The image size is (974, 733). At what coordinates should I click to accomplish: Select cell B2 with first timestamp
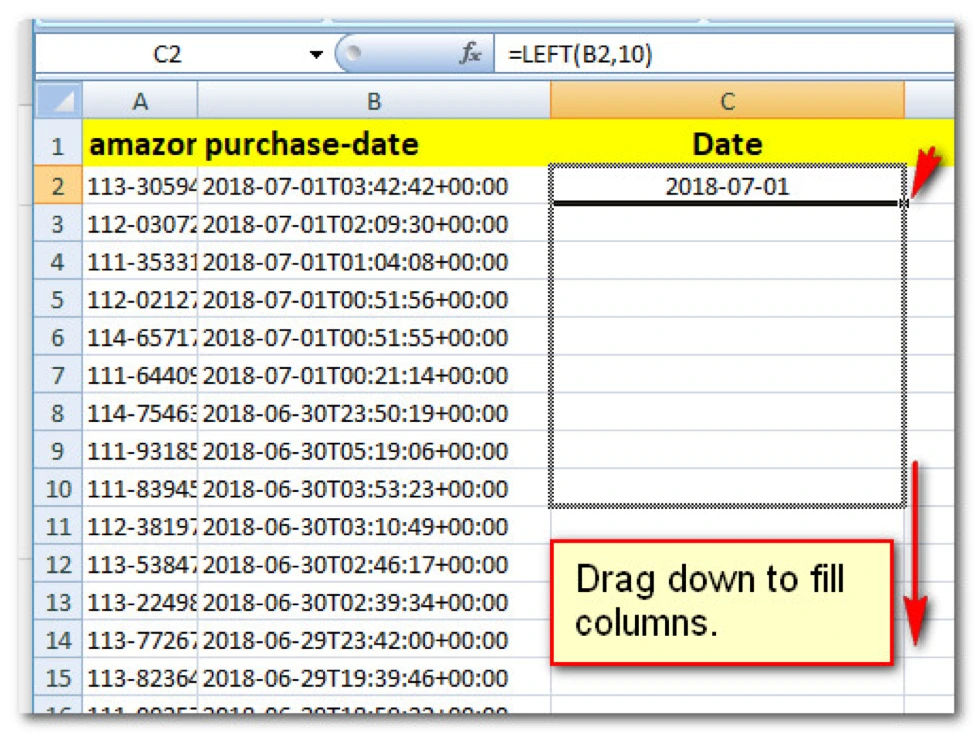[x=373, y=186]
